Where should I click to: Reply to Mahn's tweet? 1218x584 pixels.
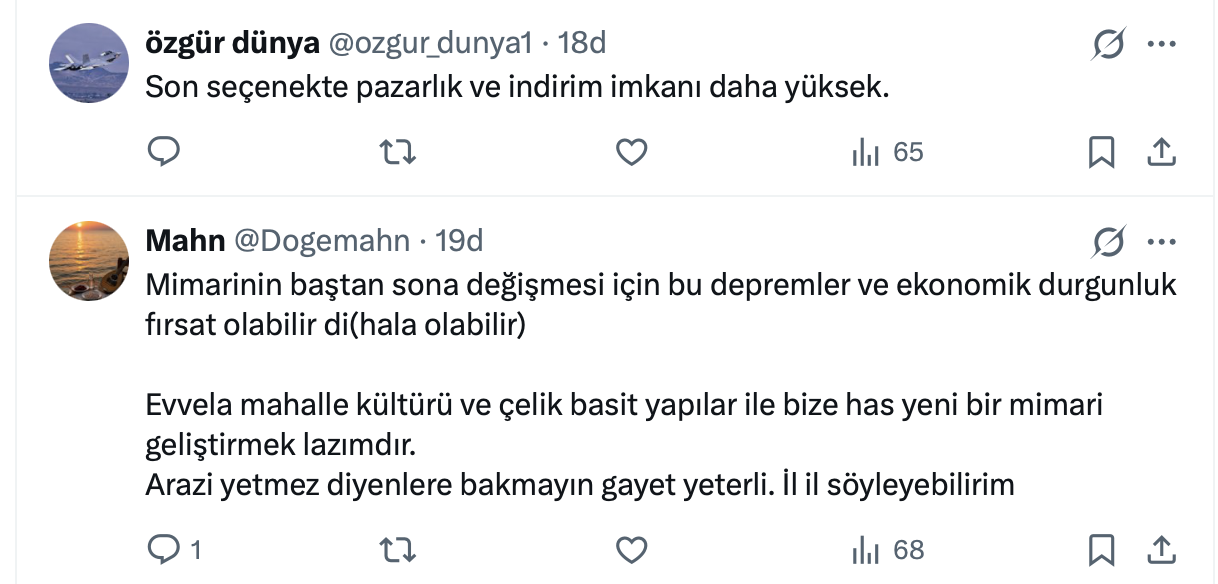(x=163, y=549)
